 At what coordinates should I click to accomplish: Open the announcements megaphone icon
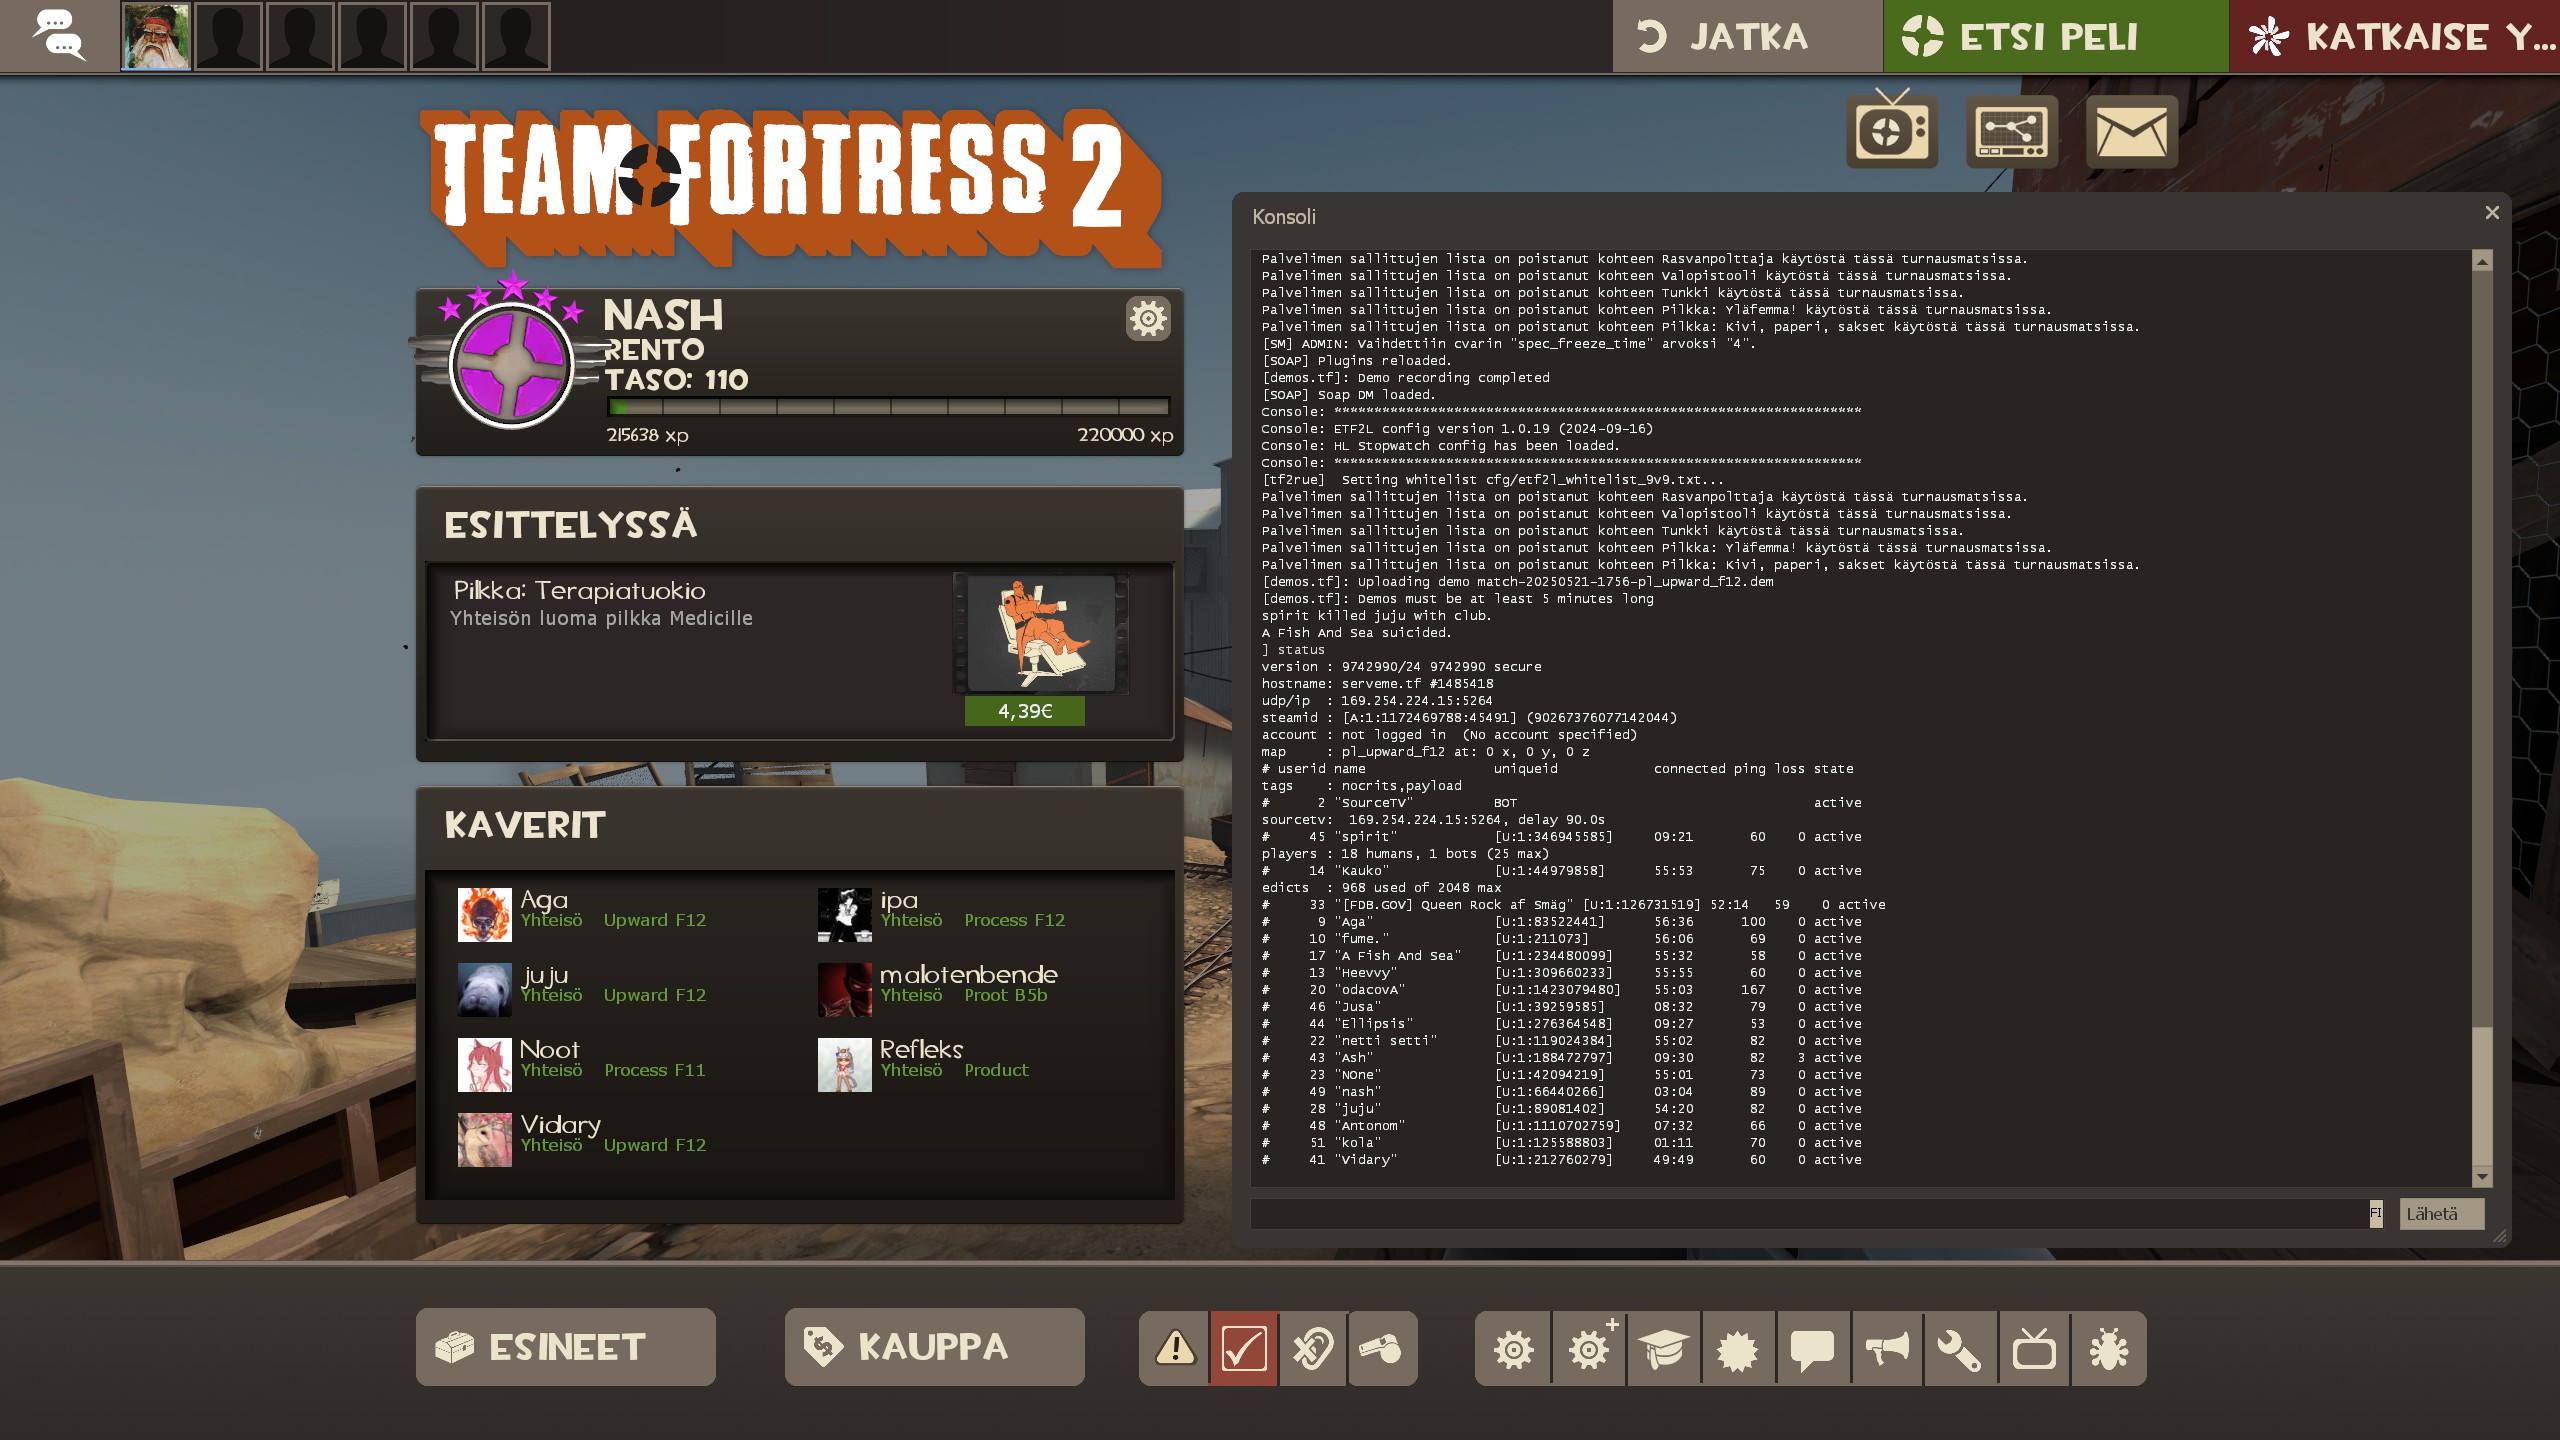[1887, 1348]
